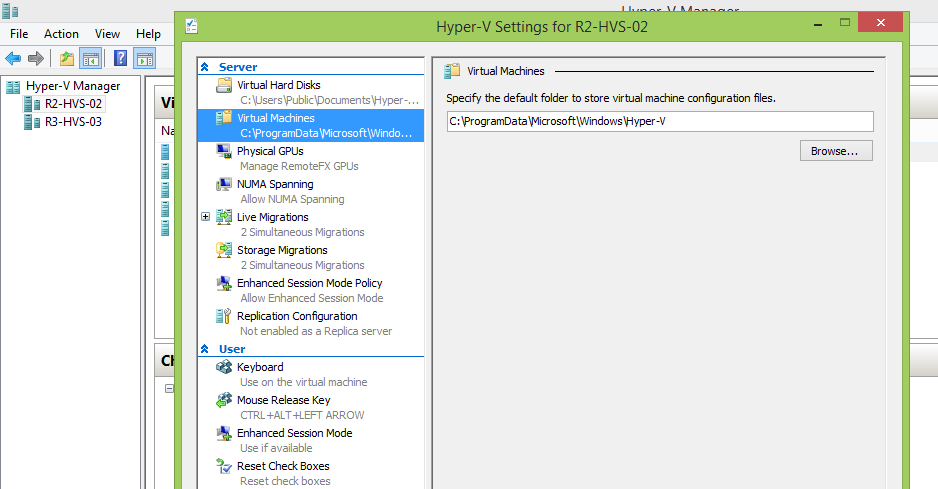Maximize the Hyper-V Settings dialog
This screenshot has height=489, width=938.
[845, 23]
